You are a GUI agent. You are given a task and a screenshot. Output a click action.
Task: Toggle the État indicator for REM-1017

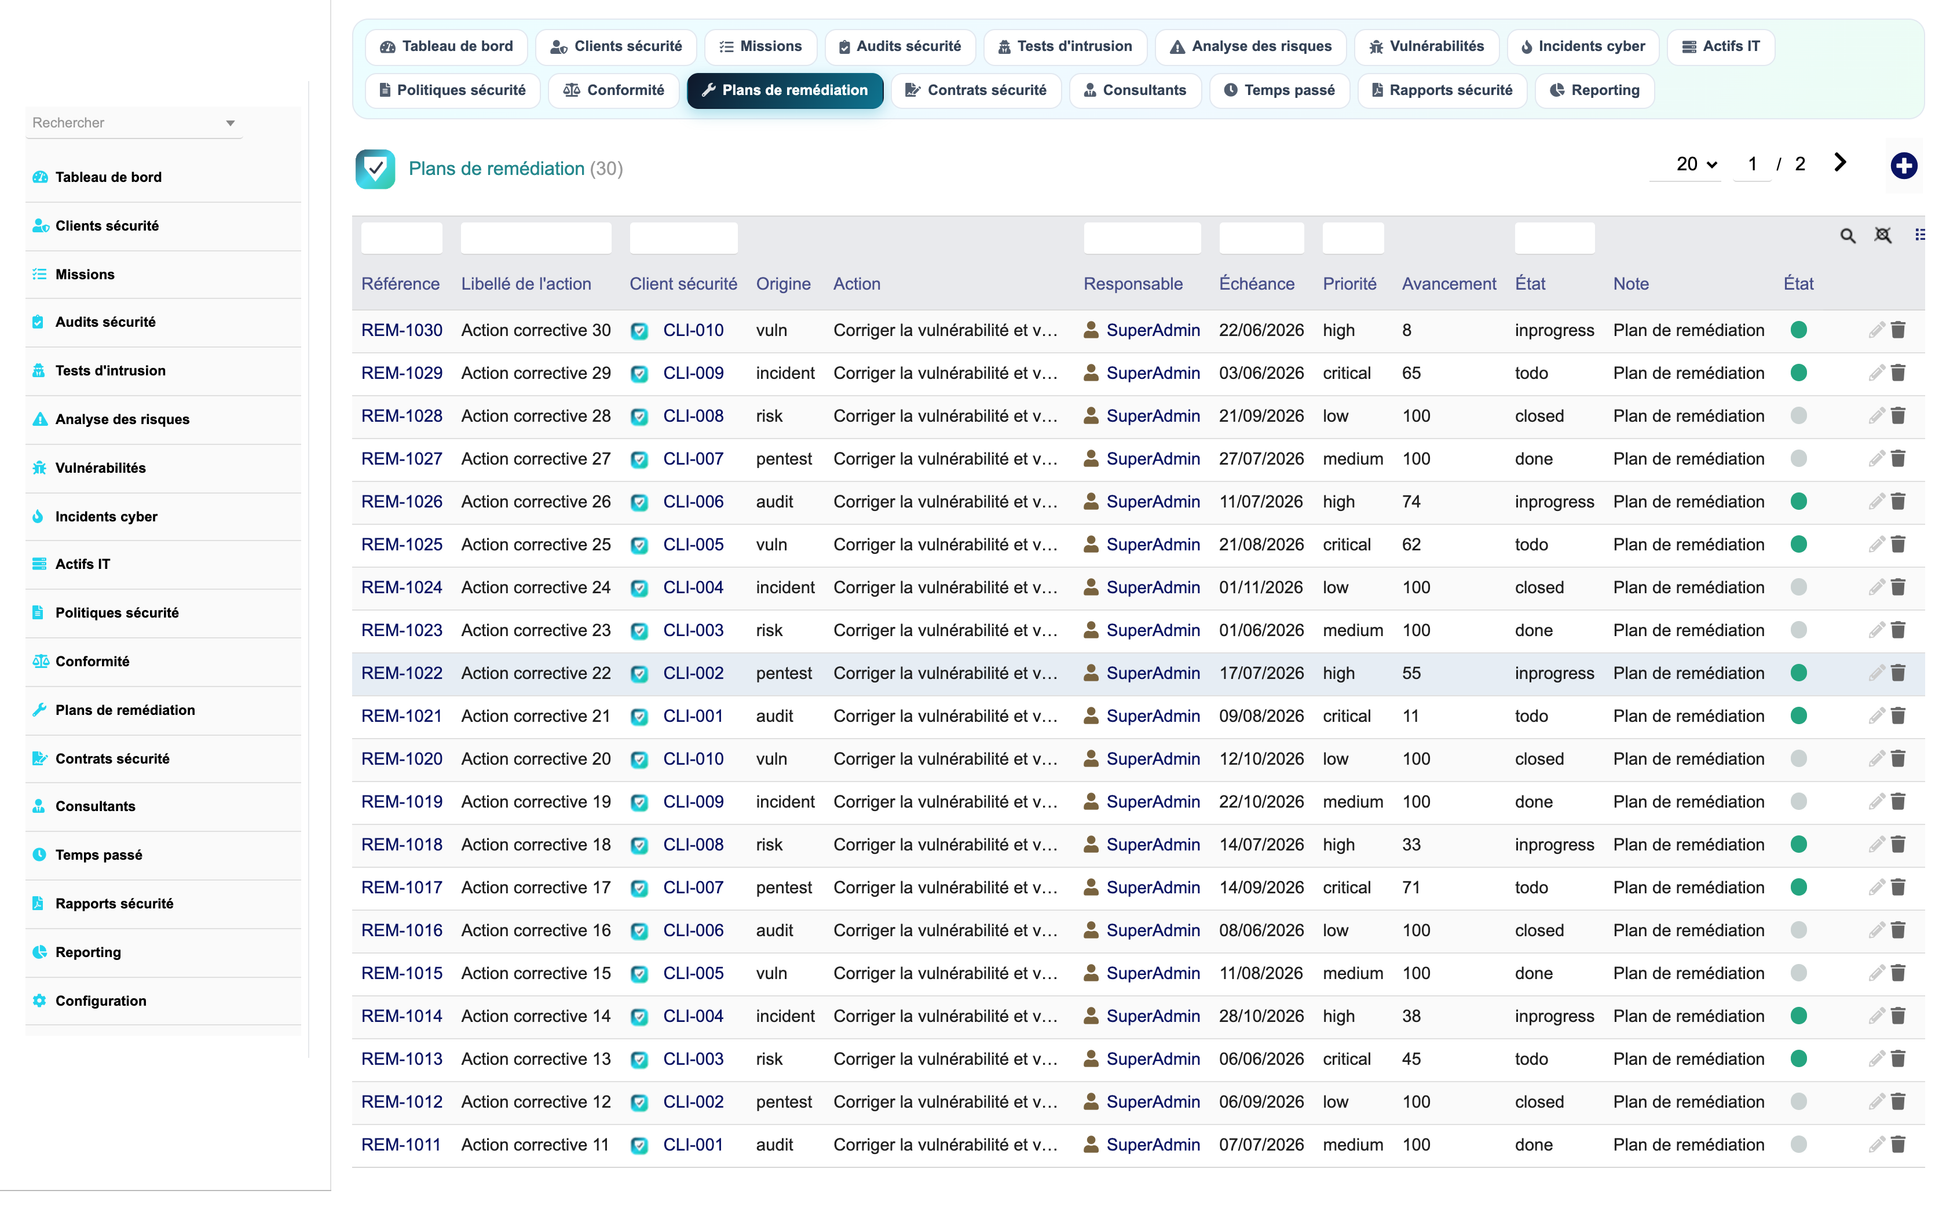[x=1798, y=888]
